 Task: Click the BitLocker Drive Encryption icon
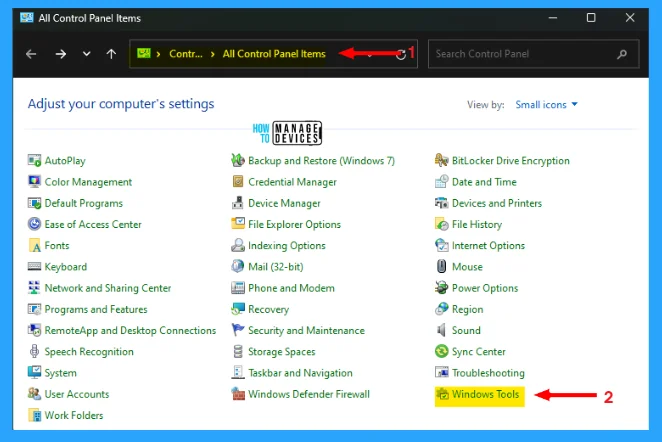point(441,160)
